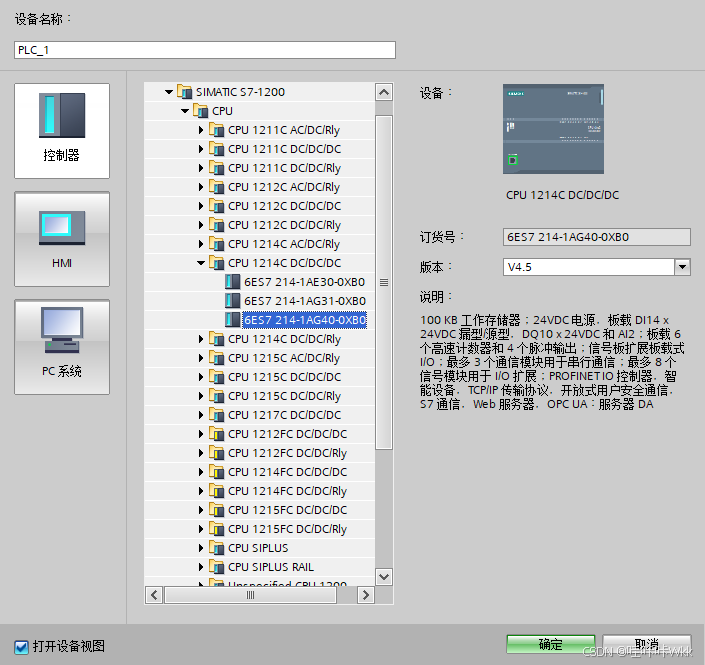Click module icon of 6ES7 214-1AE30-0XB0
The image size is (705, 665).
[x=232, y=282]
